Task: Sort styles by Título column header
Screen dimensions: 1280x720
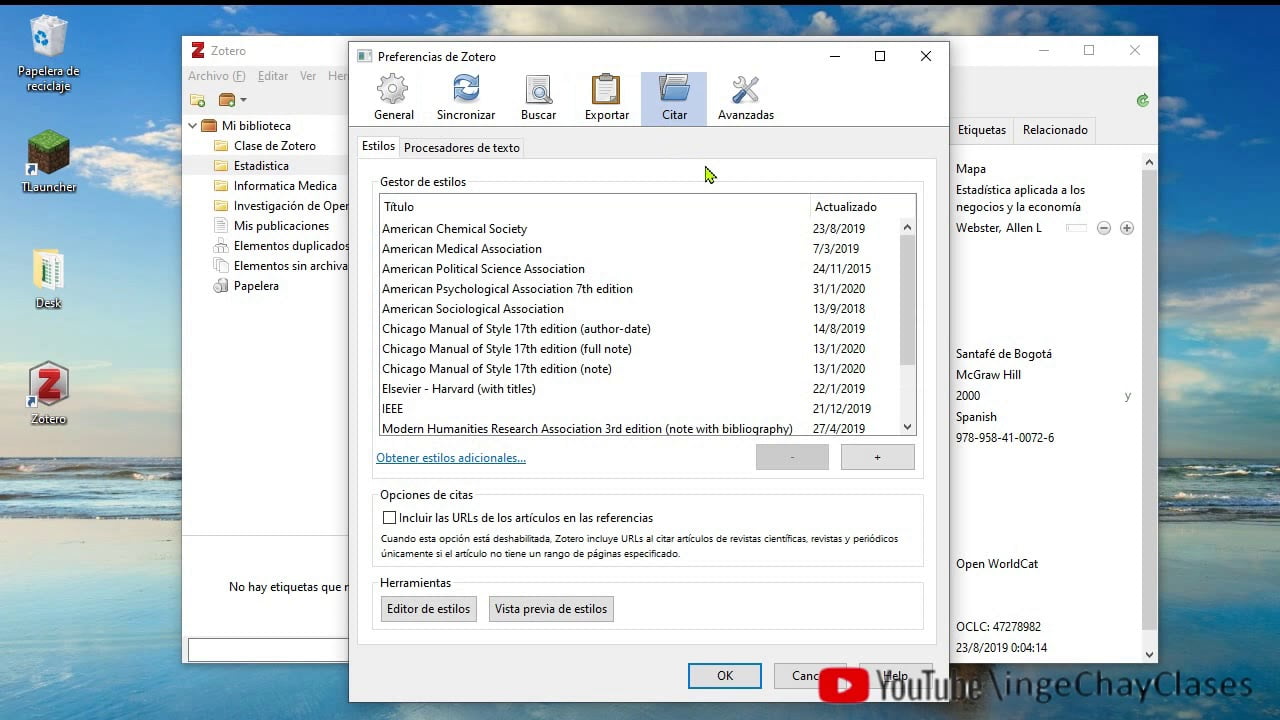Action: 595,207
